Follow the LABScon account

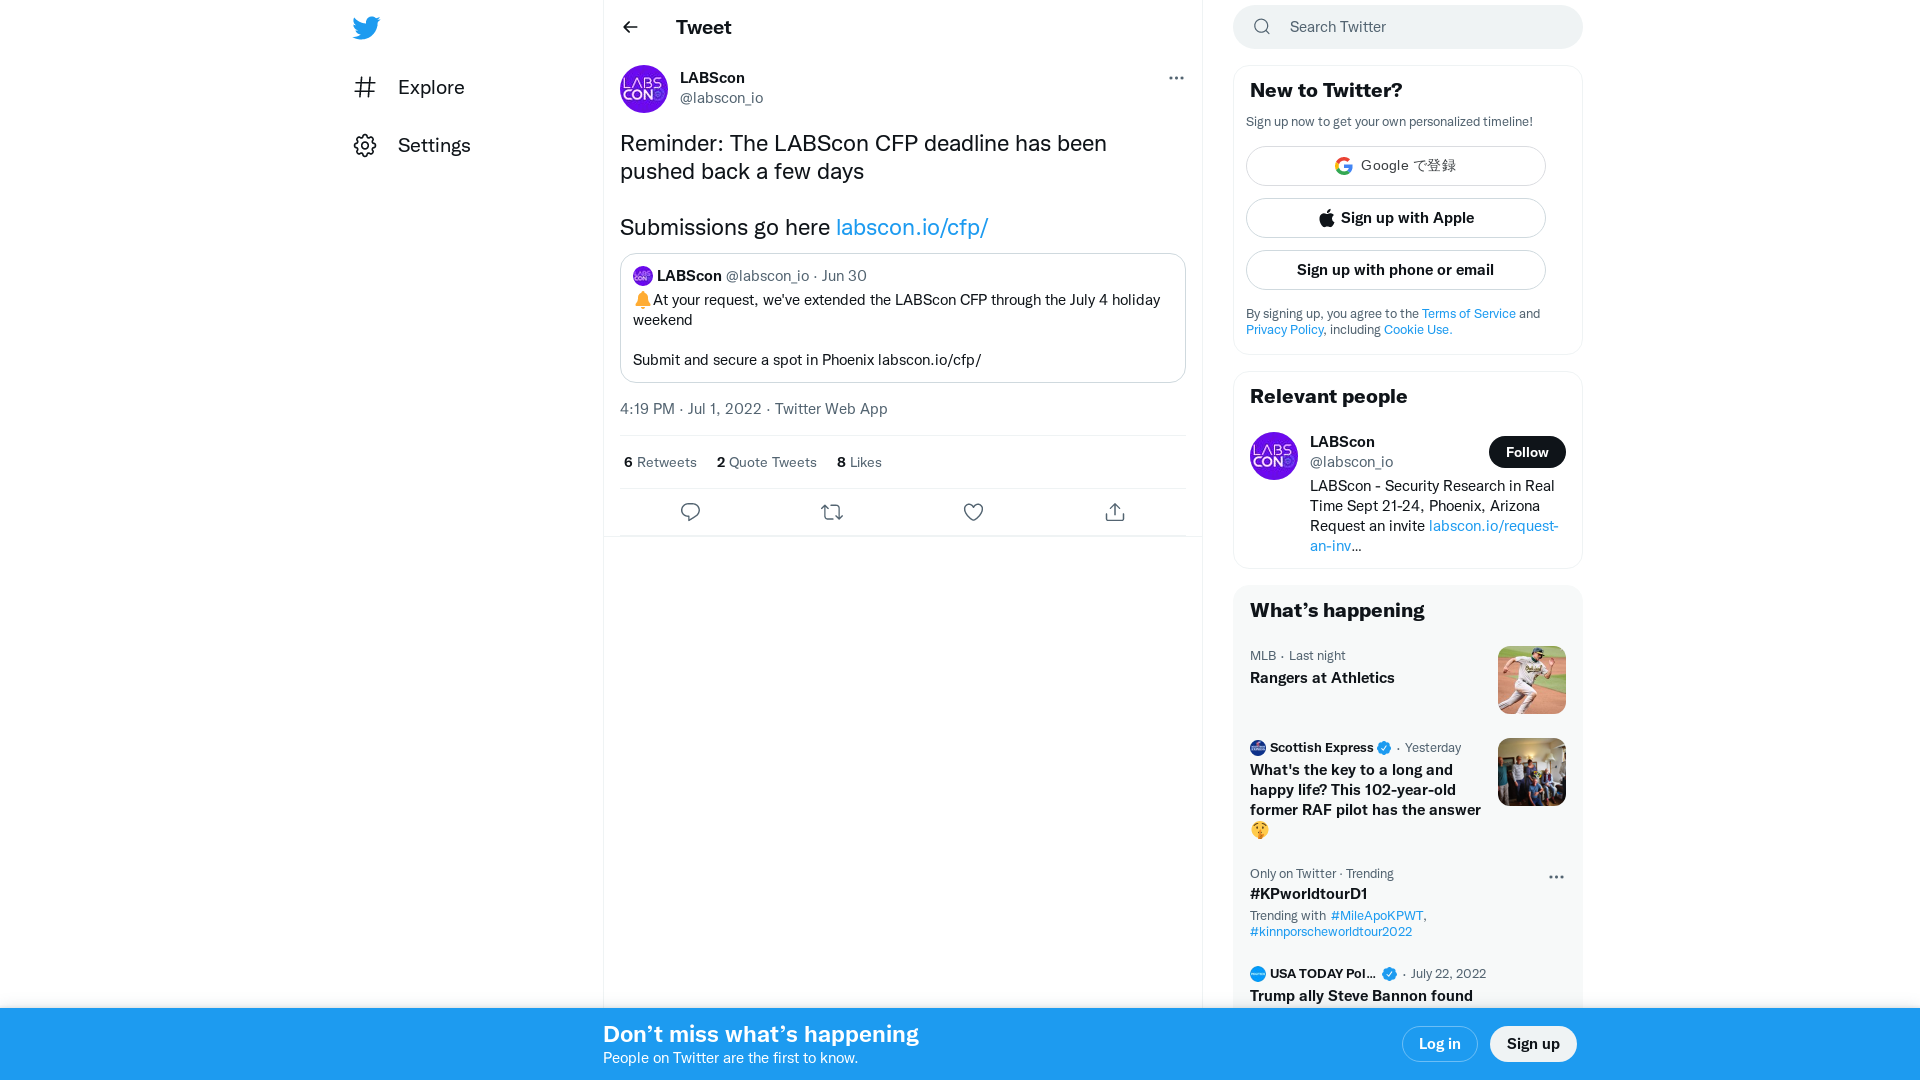(1526, 452)
